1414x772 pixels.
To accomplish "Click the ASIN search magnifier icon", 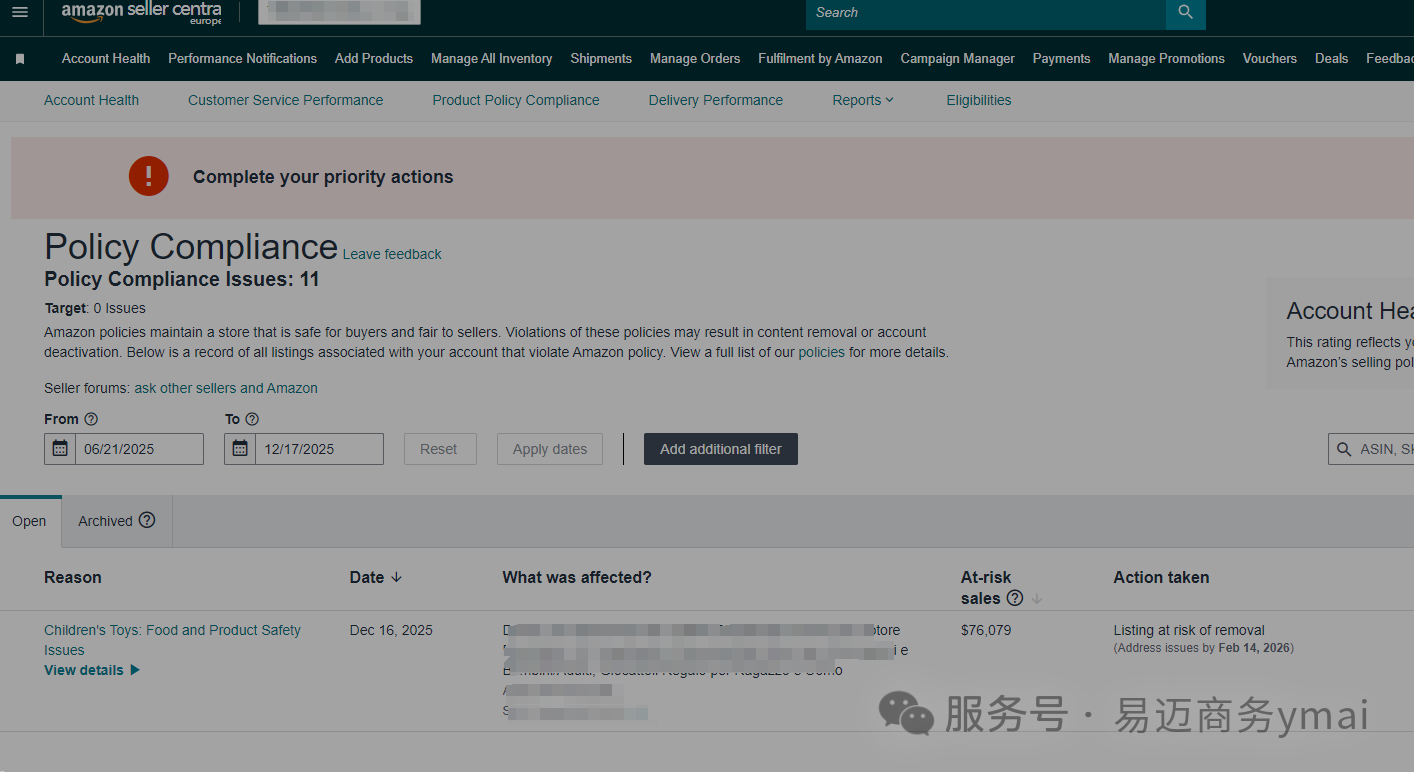I will (1344, 449).
